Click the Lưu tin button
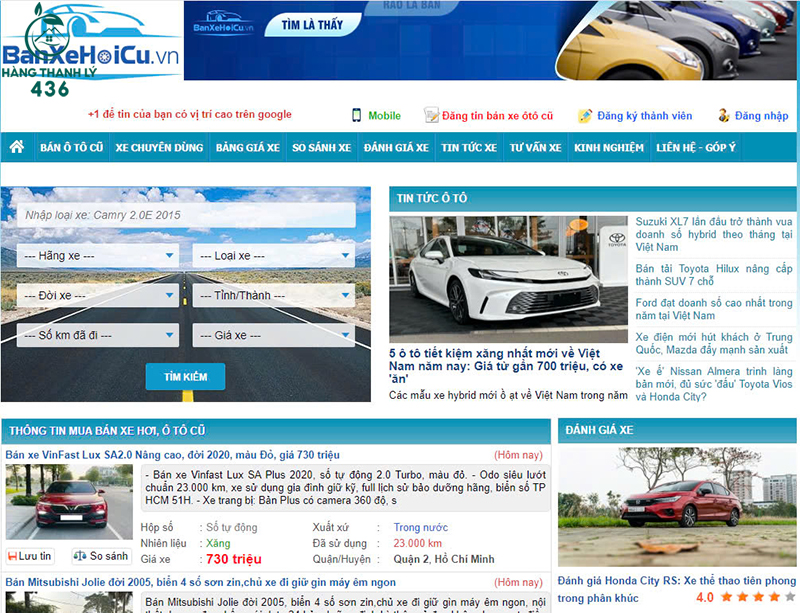 pos(30,556)
